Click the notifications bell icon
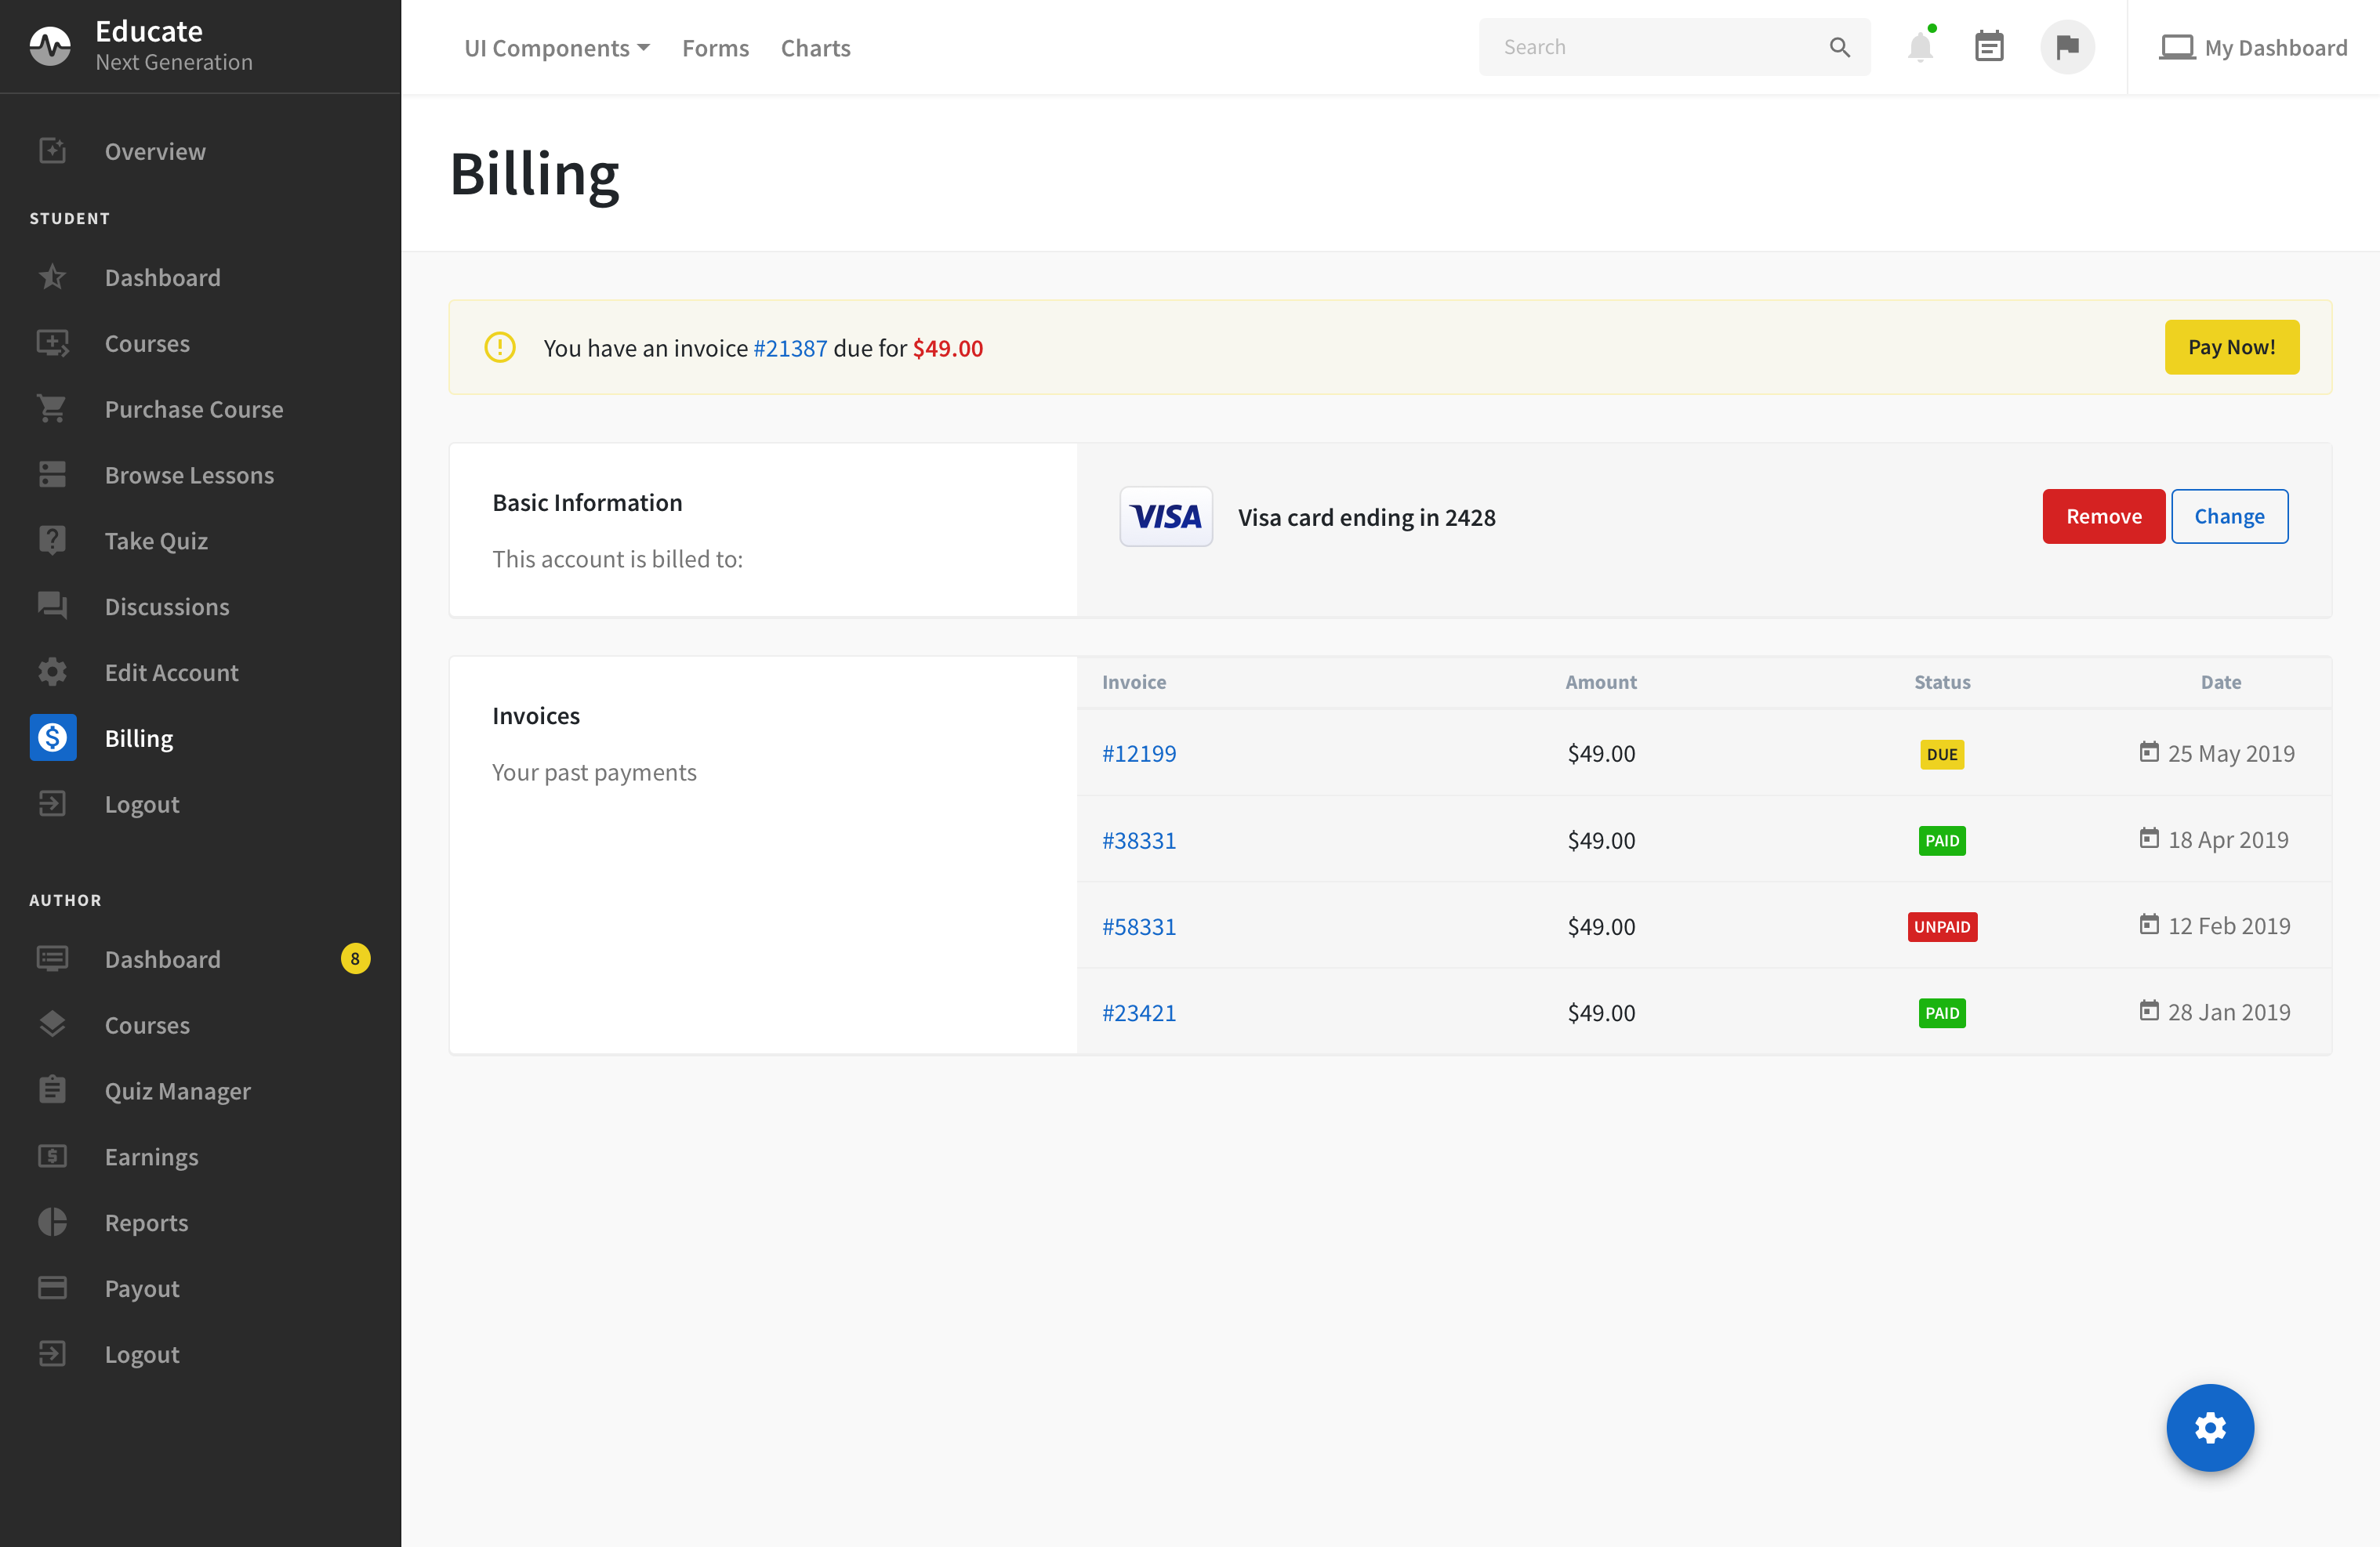Image resolution: width=2380 pixels, height=1547 pixels. (1919, 47)
